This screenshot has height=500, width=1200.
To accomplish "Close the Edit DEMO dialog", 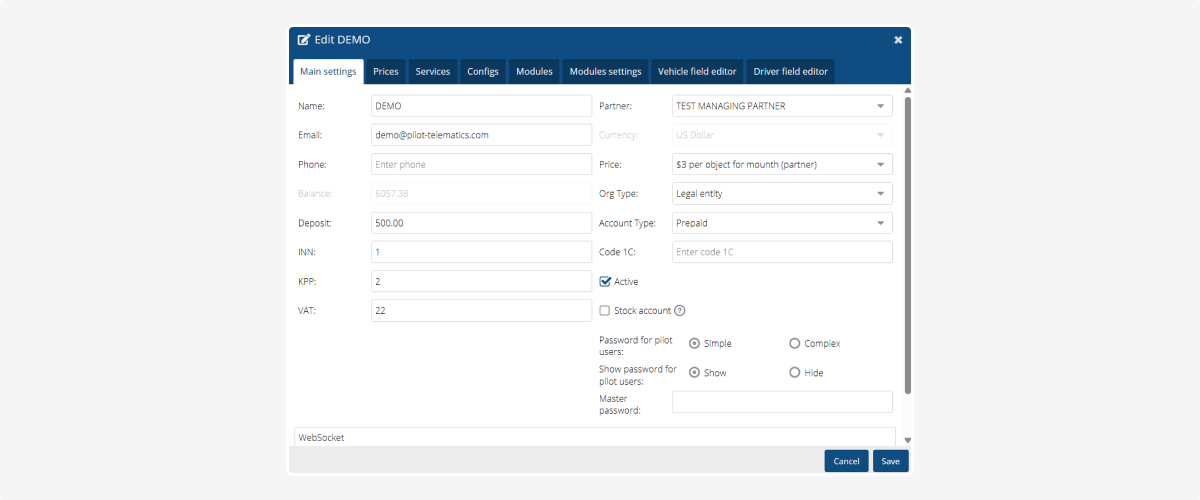I will (x=898, y=40).
